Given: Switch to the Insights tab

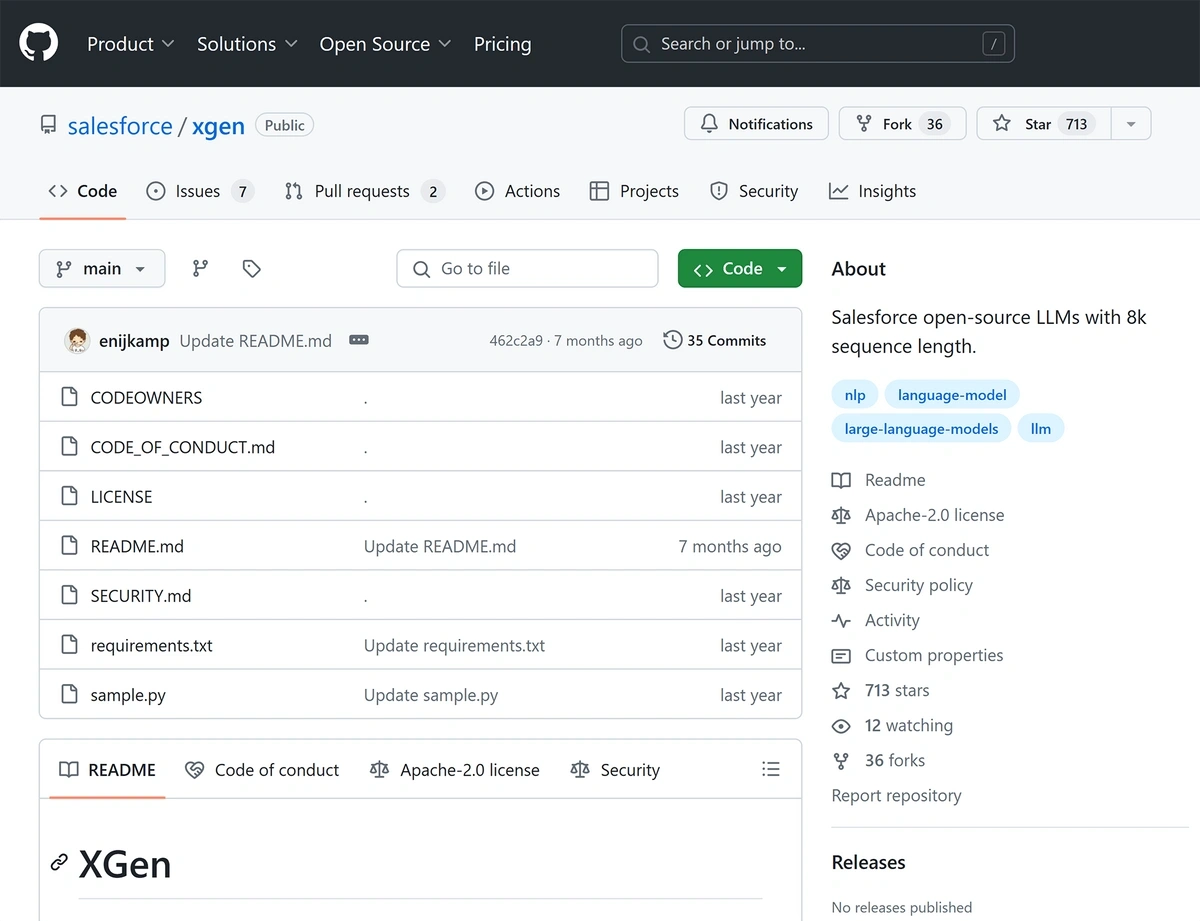Looking at the screenshot, I should (872, 191).
